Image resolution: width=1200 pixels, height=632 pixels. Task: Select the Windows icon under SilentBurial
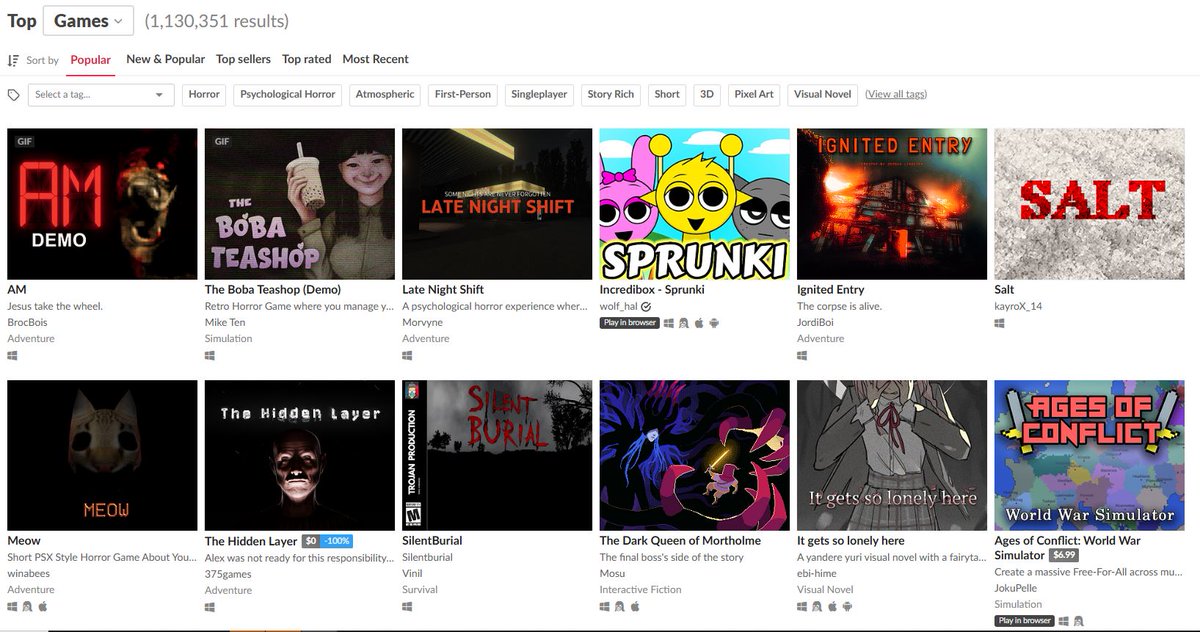pos(404,605)
